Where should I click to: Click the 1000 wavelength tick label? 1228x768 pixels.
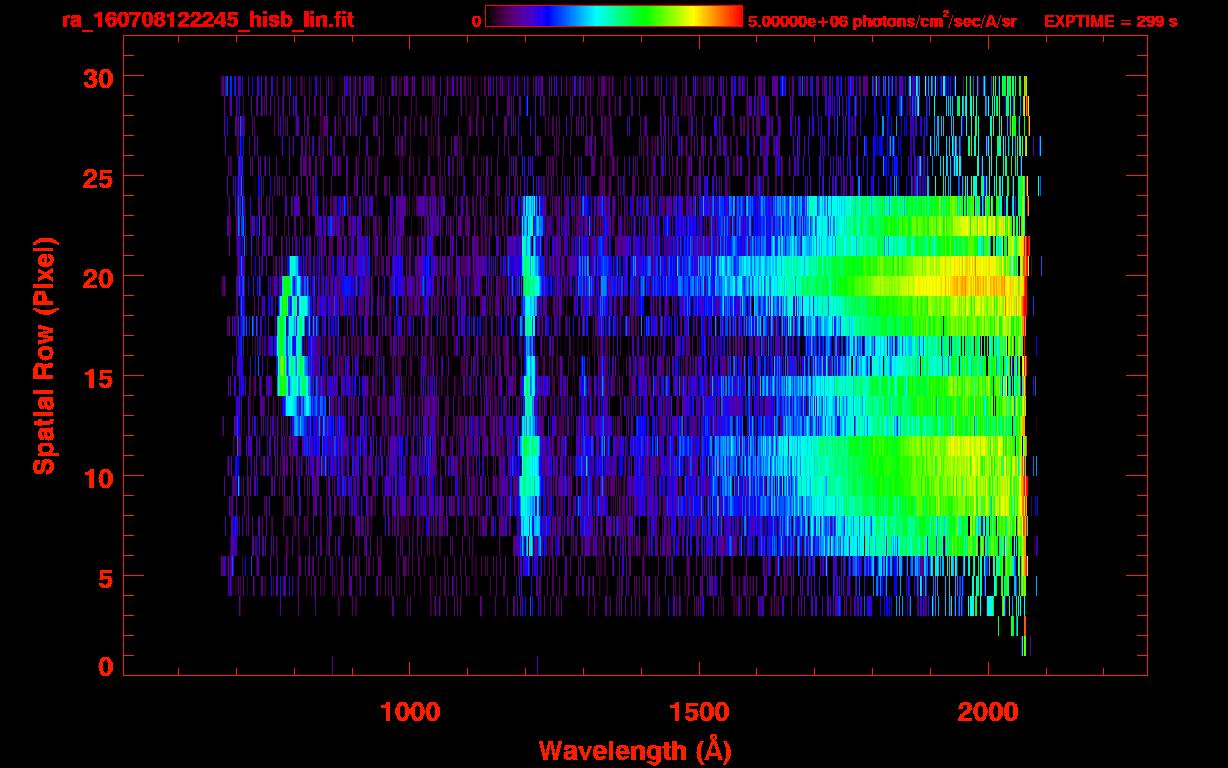tap(410, 712)
